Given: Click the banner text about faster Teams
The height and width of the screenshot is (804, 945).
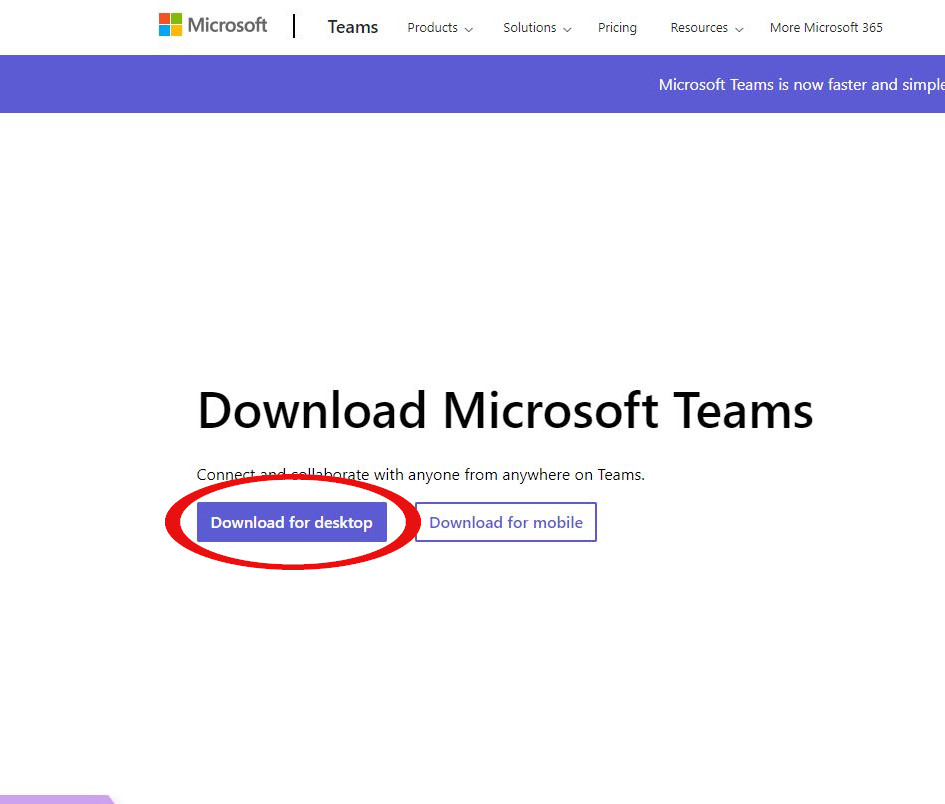Looking at the screenshot, I should pos(802,84).
